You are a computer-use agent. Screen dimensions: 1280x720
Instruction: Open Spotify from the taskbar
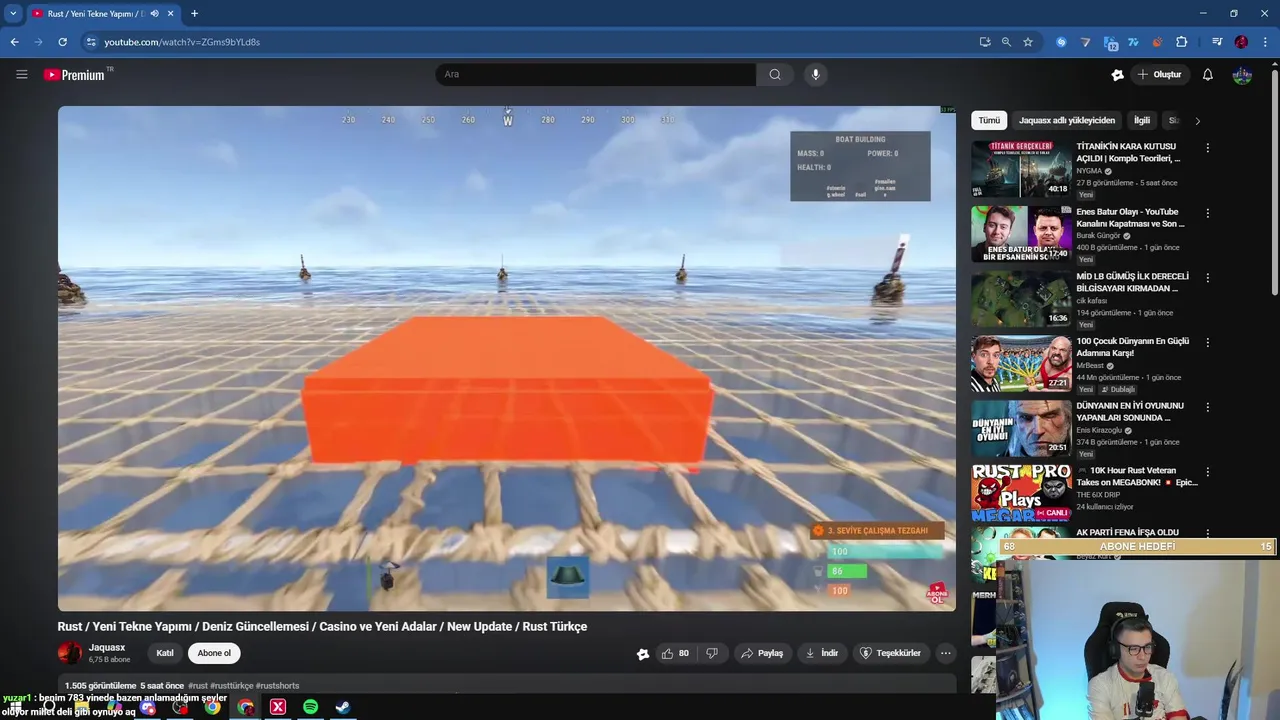click(310, 707)
